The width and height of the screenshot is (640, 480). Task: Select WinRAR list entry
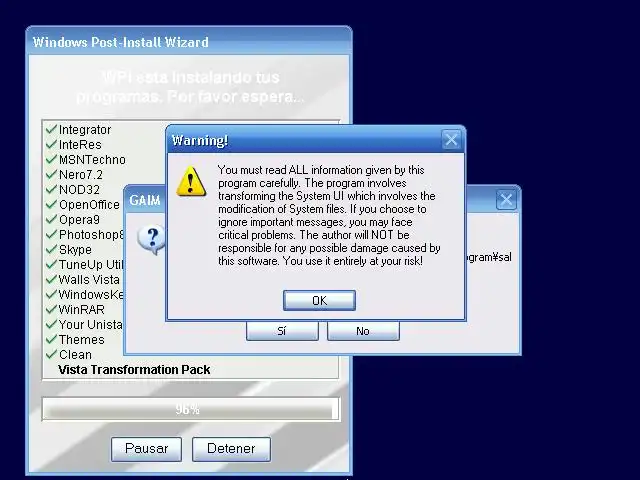coord(82,309)
